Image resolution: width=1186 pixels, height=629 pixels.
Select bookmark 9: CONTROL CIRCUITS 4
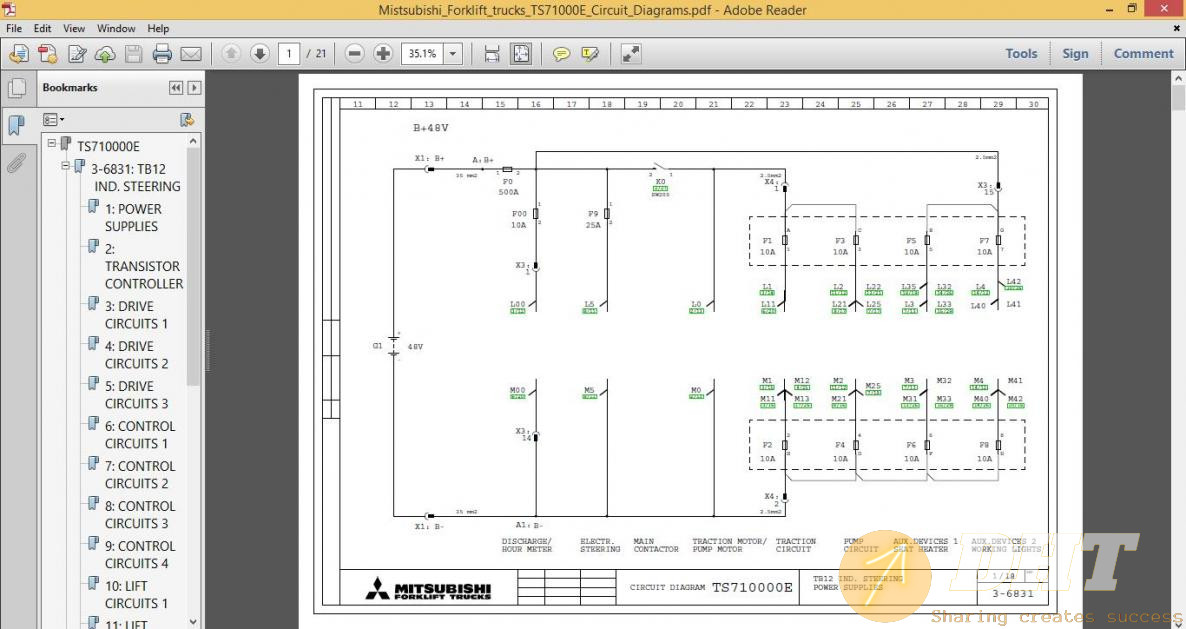pos(140,555)
